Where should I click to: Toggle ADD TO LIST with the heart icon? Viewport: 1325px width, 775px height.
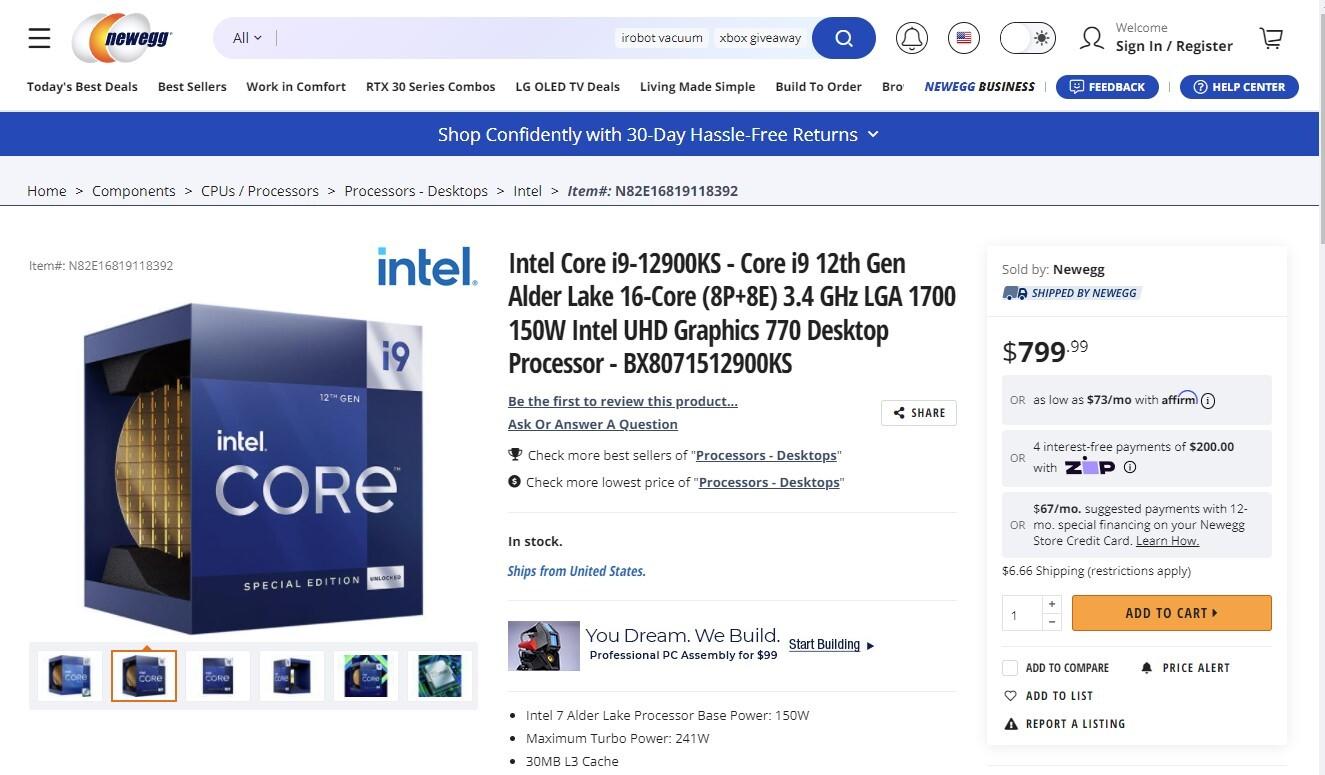(x=1011, y=695)
